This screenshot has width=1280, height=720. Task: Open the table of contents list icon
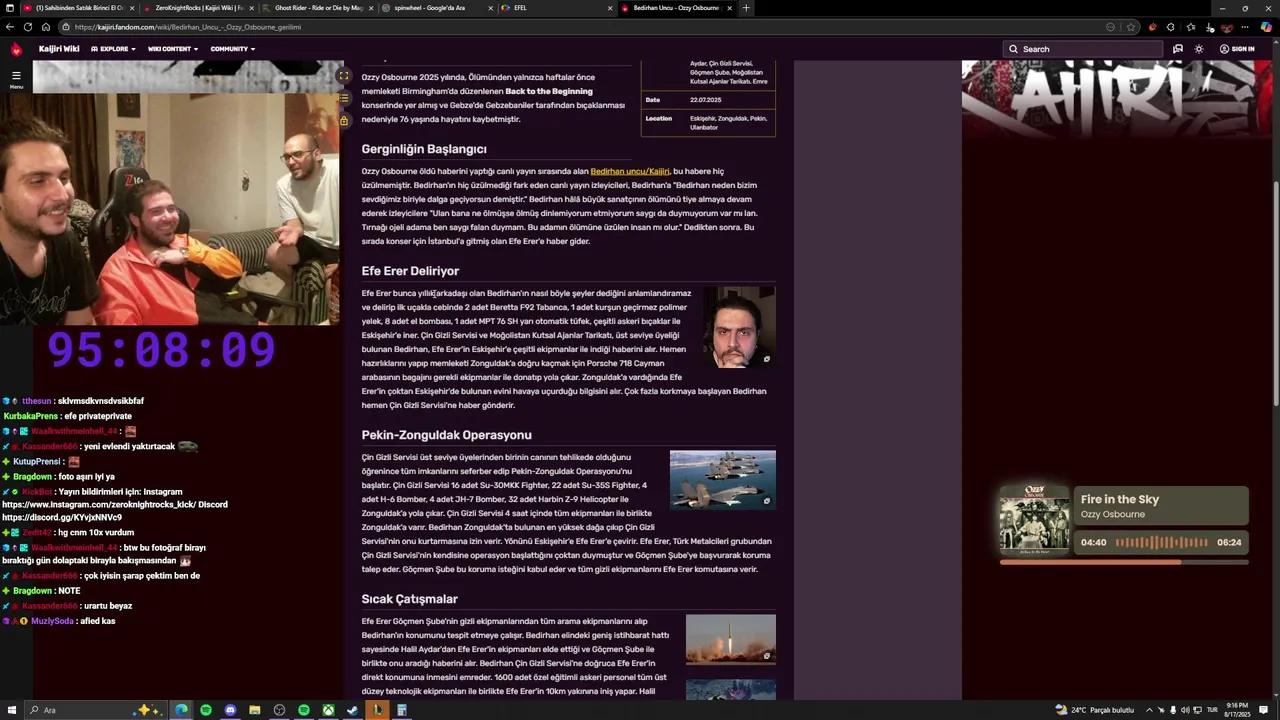[344, 98]
